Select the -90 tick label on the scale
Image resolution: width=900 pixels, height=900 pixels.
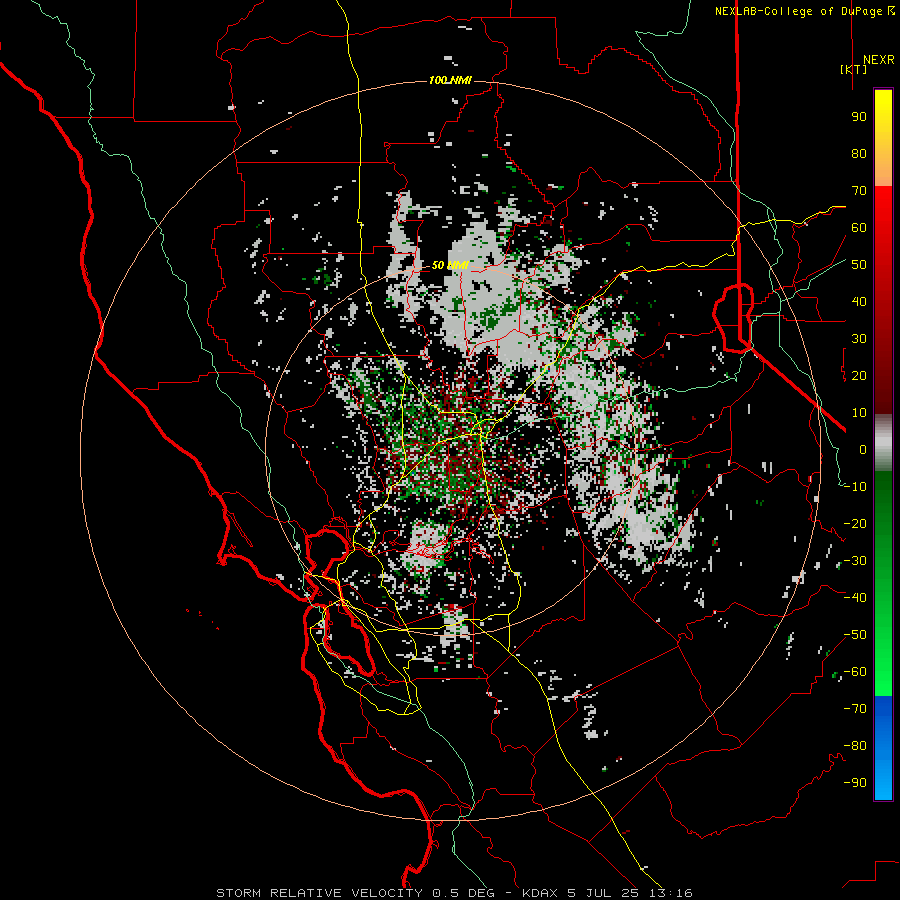point(855,783)
